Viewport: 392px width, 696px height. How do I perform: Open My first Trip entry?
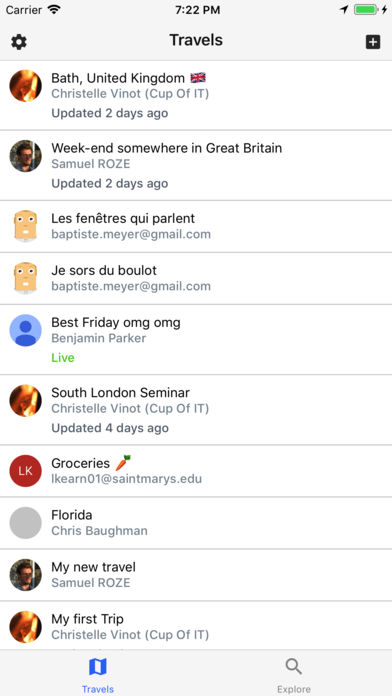[196, 626]
